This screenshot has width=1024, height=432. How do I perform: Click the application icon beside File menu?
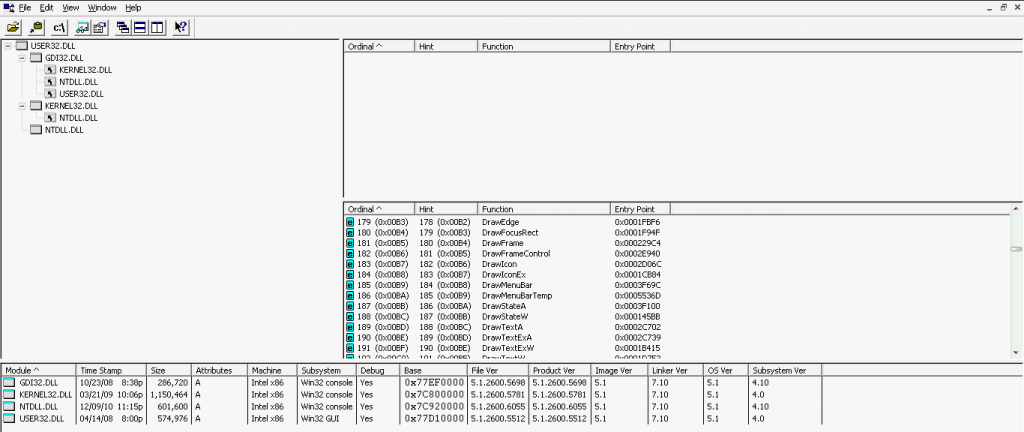[8, 8]
